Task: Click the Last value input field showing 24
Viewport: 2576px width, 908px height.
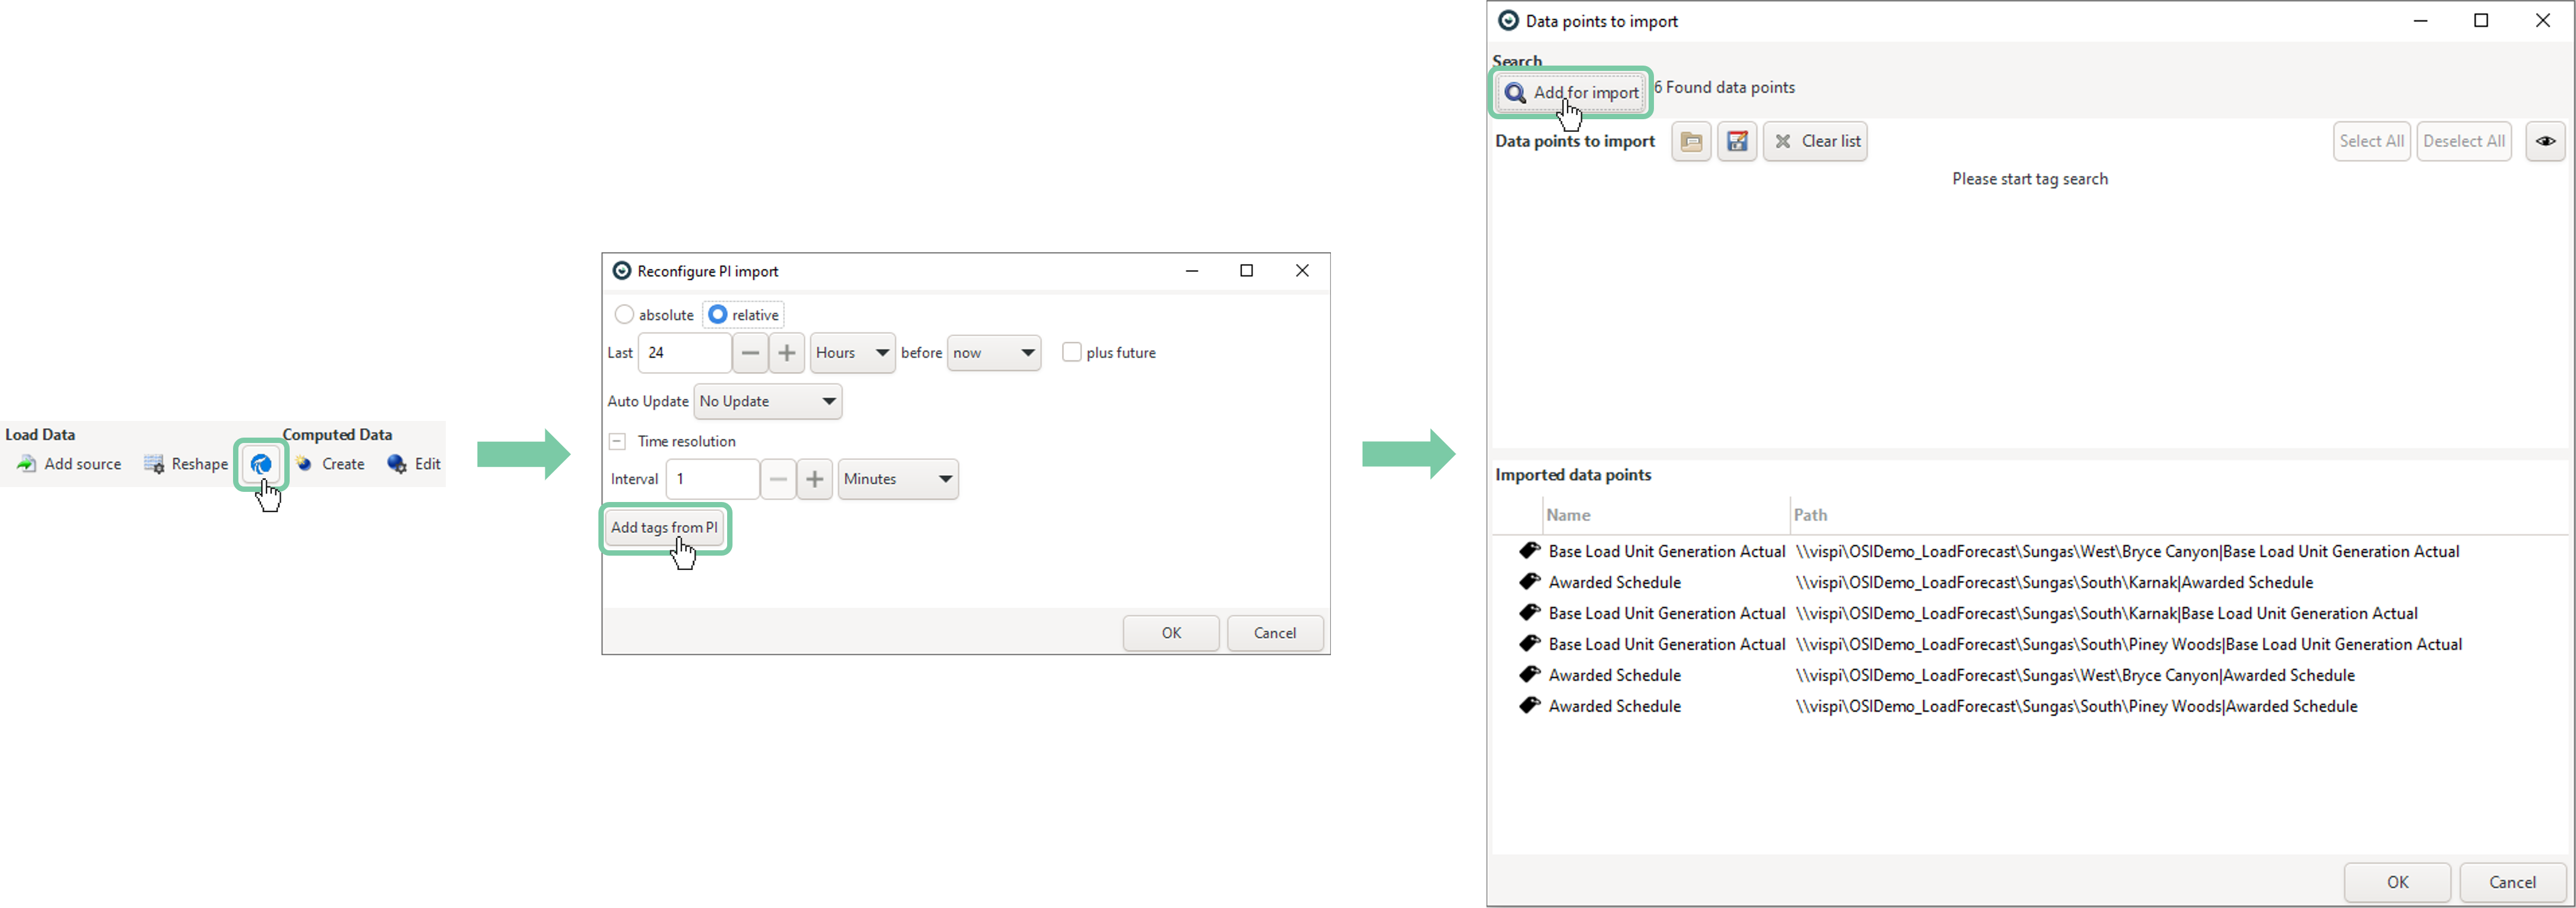Action: click(x=684, y=353)
